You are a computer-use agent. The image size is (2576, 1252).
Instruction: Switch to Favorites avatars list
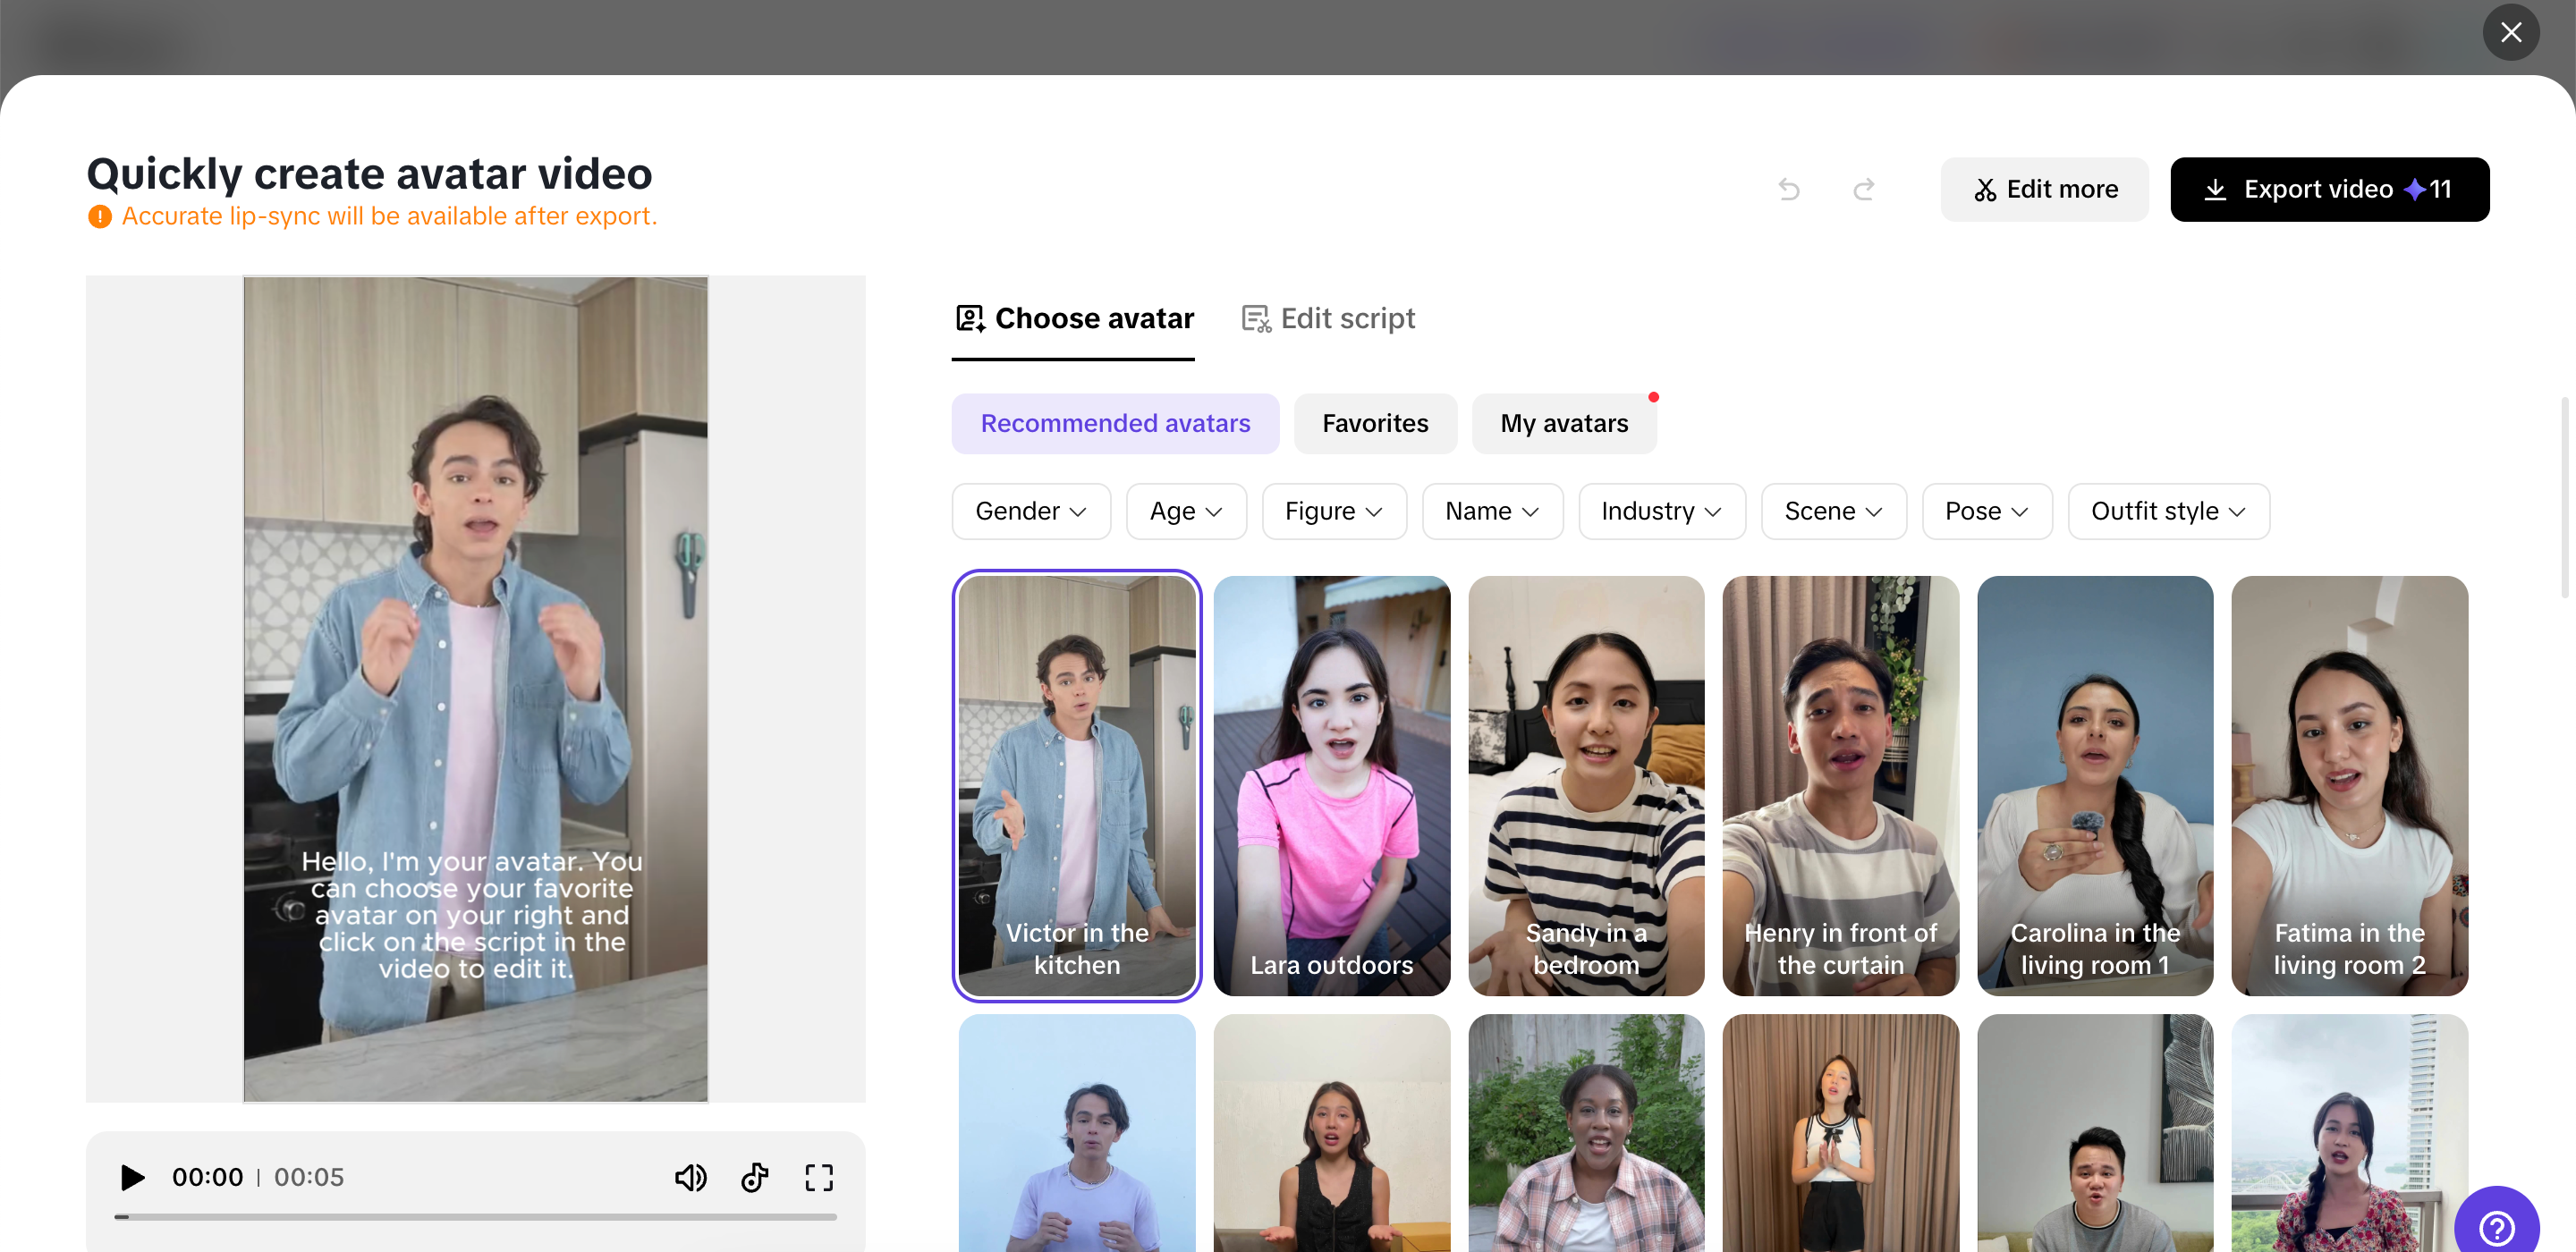click(x=1374, y=423)
